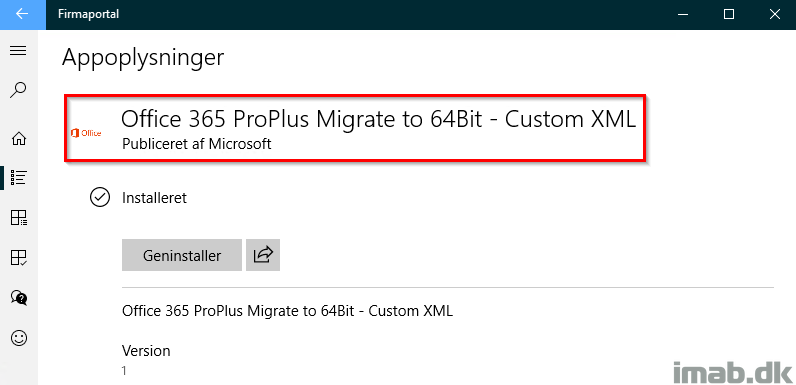This screenshot has height=385, width=796.
Task: Open the Apps list sidebar icon
Action: pos(19,177)
